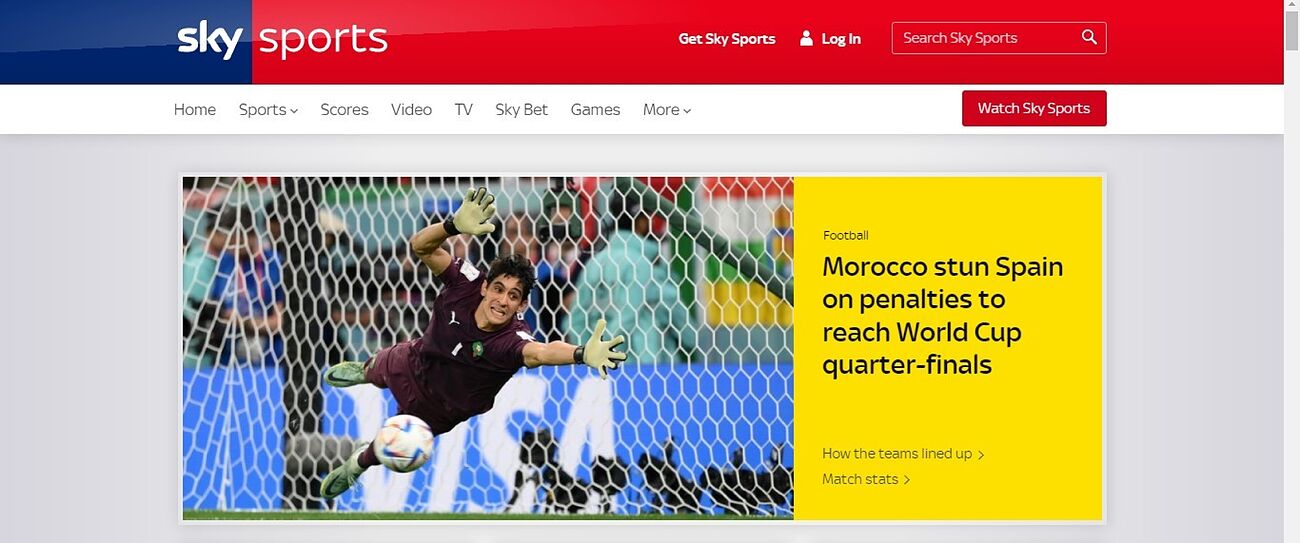Select the TV menu item

(x=463, y=110)
